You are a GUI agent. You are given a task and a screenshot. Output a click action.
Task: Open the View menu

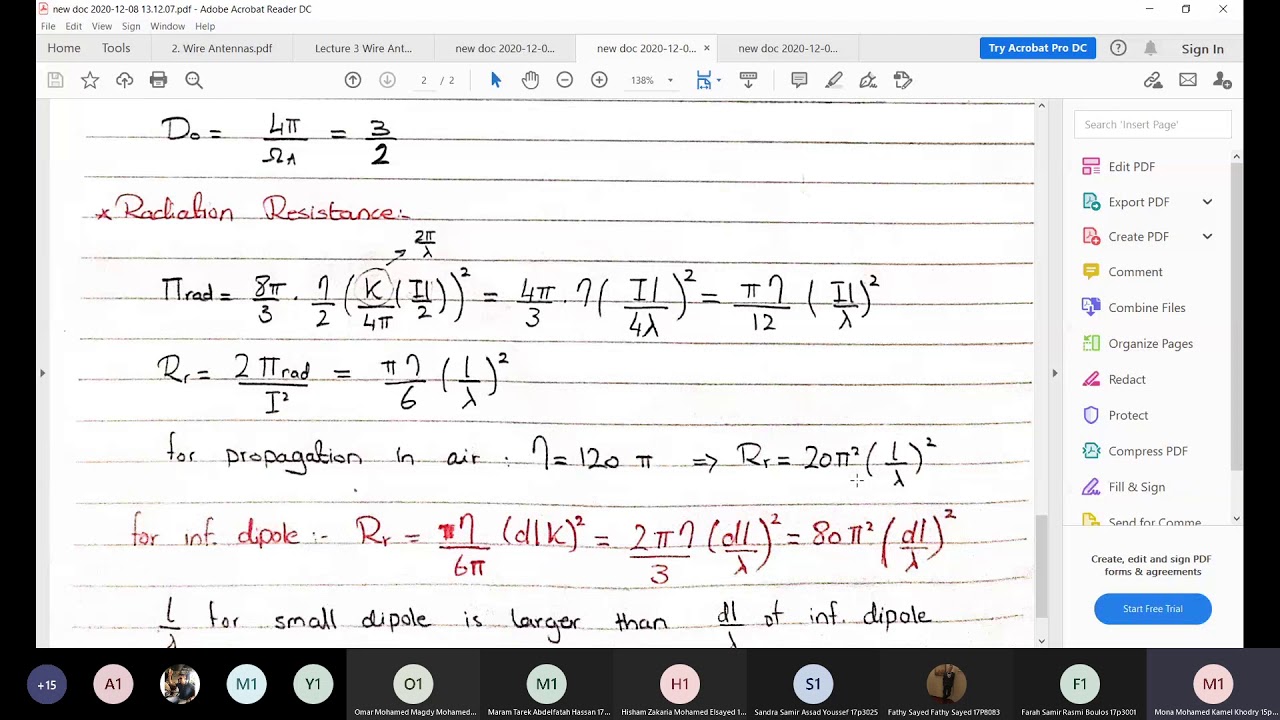(102, 26)
